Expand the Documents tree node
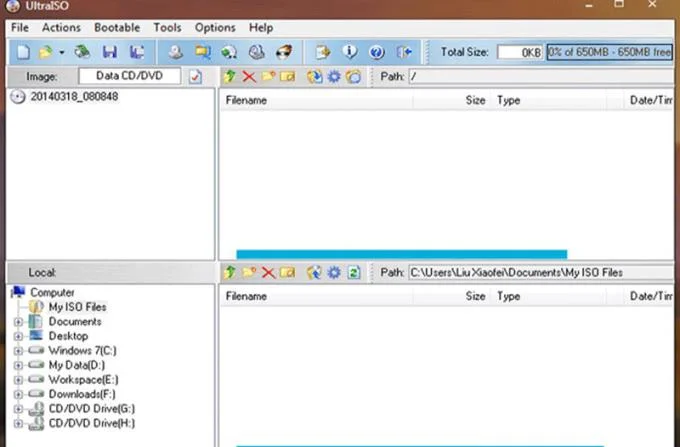This screenshot has width=680, height=447. coord(18,322)
